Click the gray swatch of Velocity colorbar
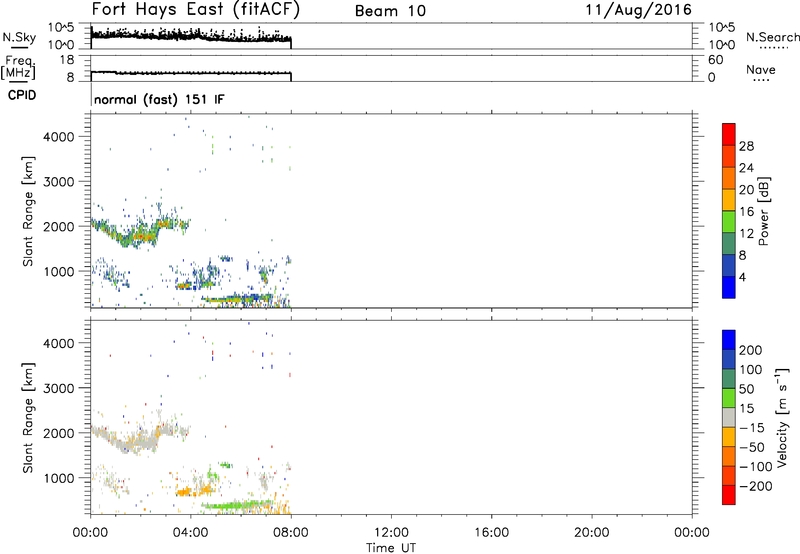The height and width of the screenshot is (554, 800). pyautogui.click(x=729, y=418)
